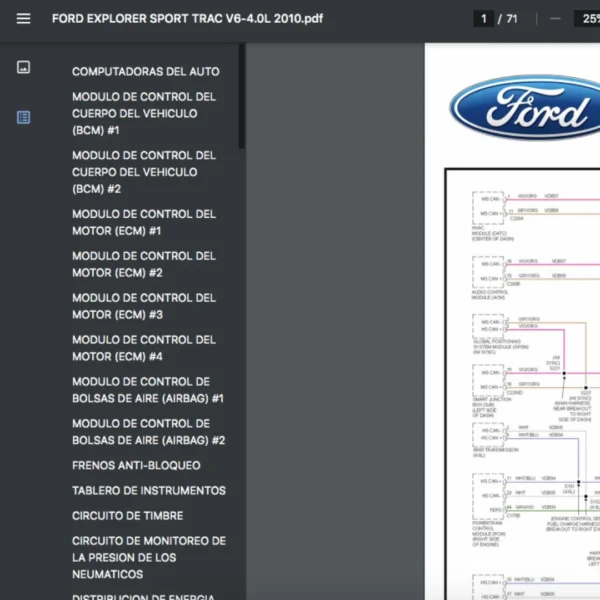Jump to BOLSAS DE AIRE (AIRBAG) #1

[x=147, y=390]
